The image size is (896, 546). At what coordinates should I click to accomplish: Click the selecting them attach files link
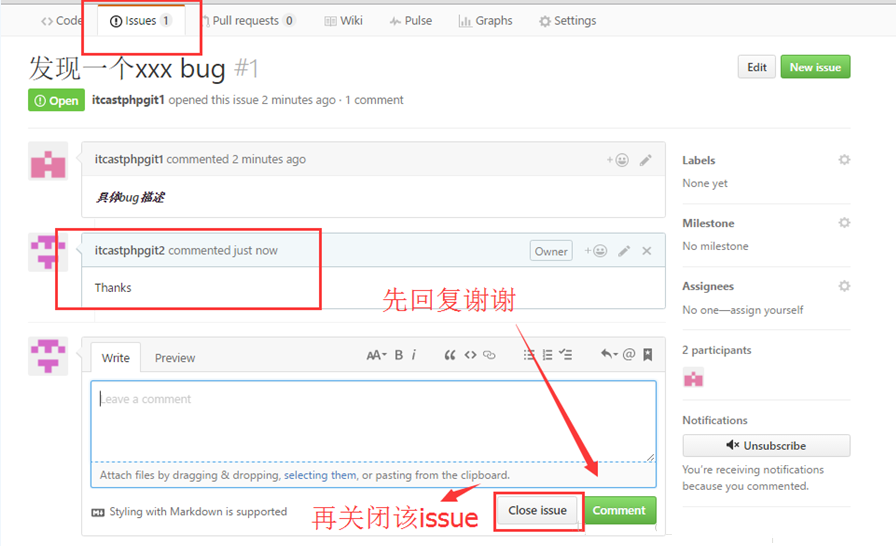pos(320,475)
